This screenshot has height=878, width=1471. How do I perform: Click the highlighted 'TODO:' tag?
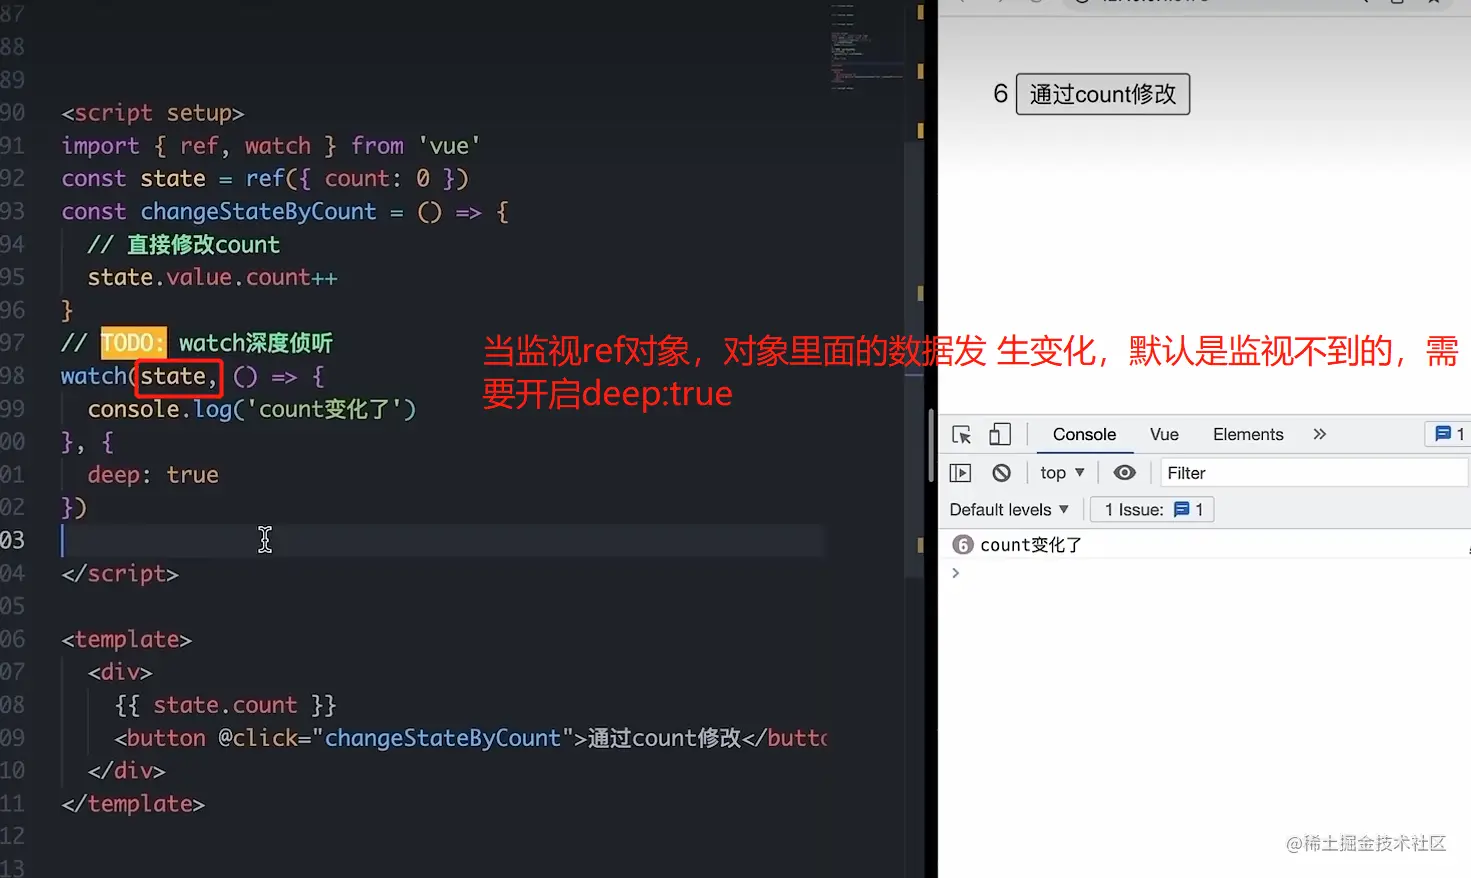click(x=133, y=343)
